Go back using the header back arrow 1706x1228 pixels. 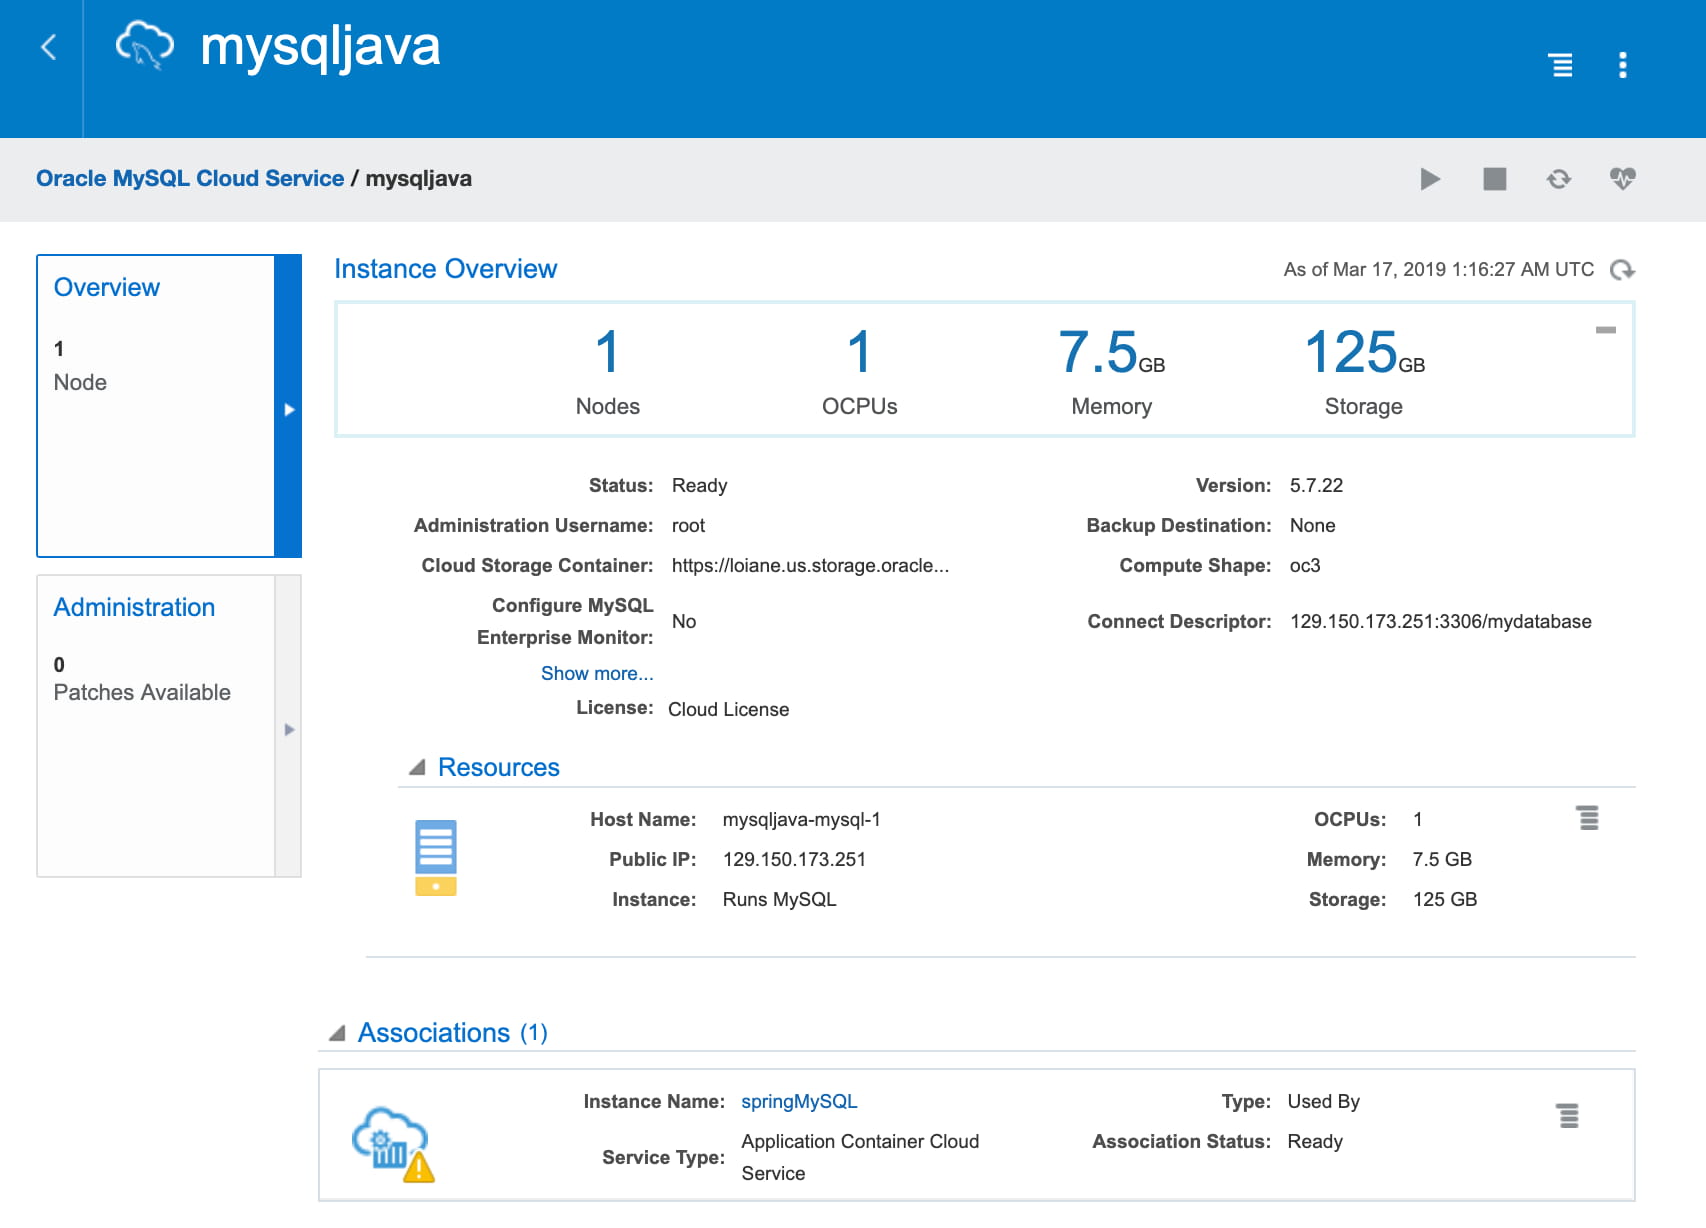click(48, 47)
